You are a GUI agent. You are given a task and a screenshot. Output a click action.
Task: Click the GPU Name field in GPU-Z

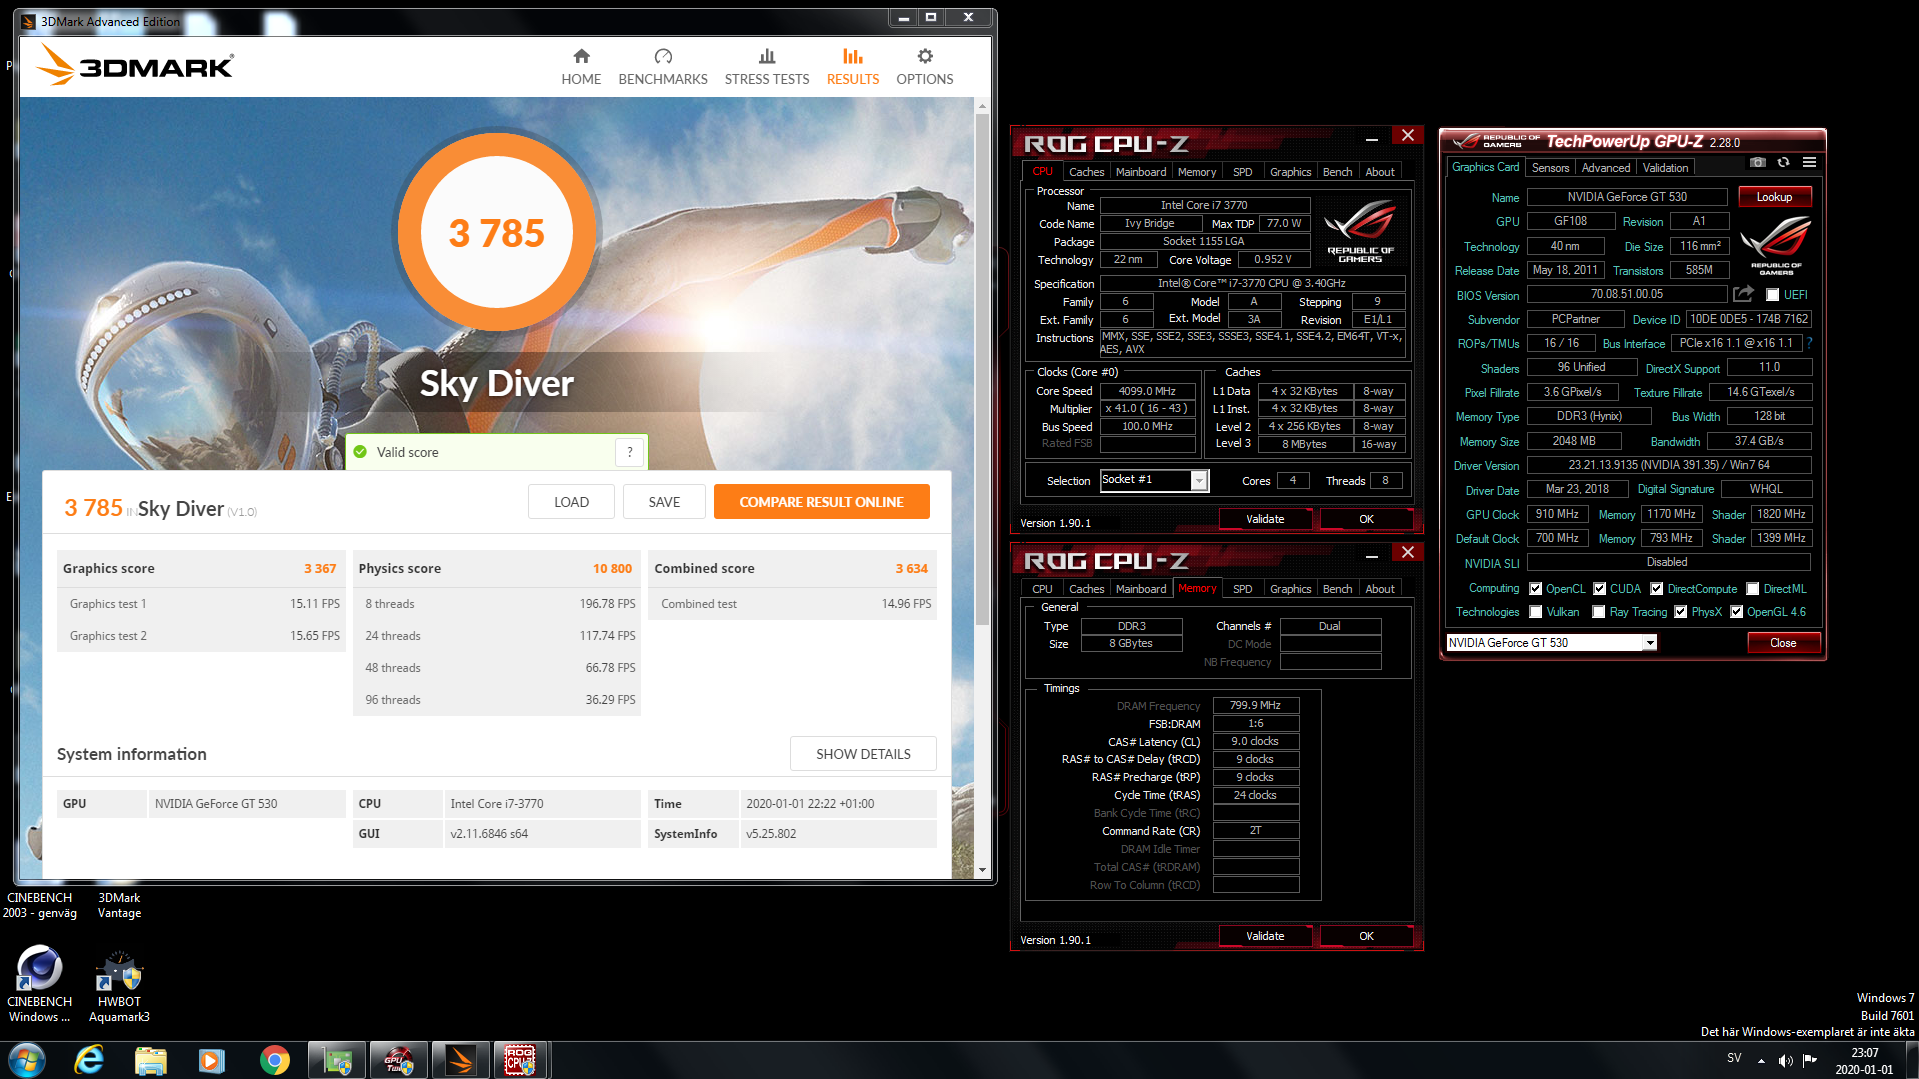[1627, 197]
